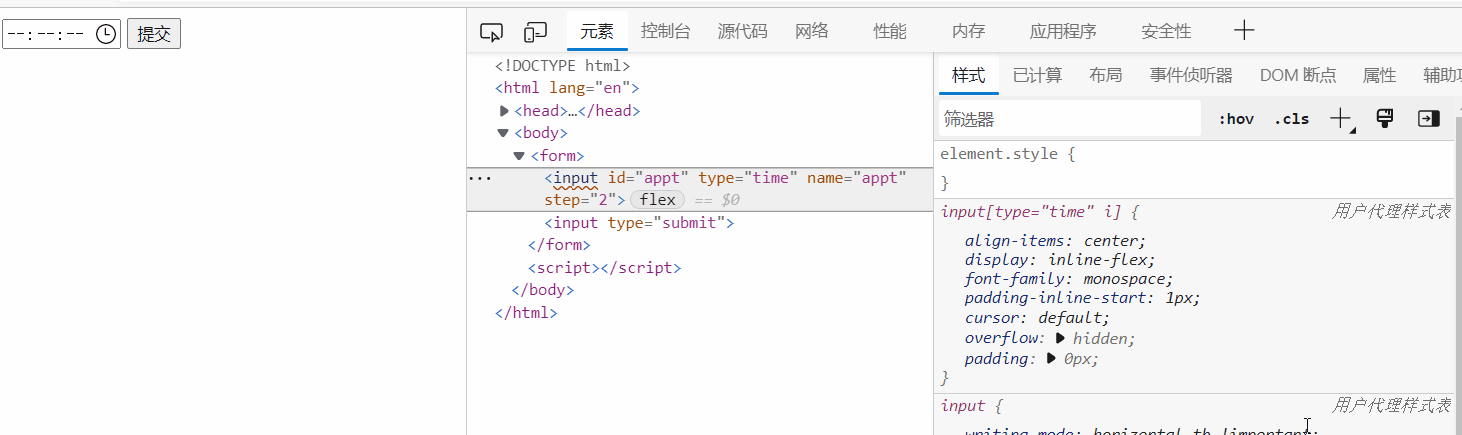
Task: Toggle the flex badge on the input element
Action: click(x=657, y=200)
